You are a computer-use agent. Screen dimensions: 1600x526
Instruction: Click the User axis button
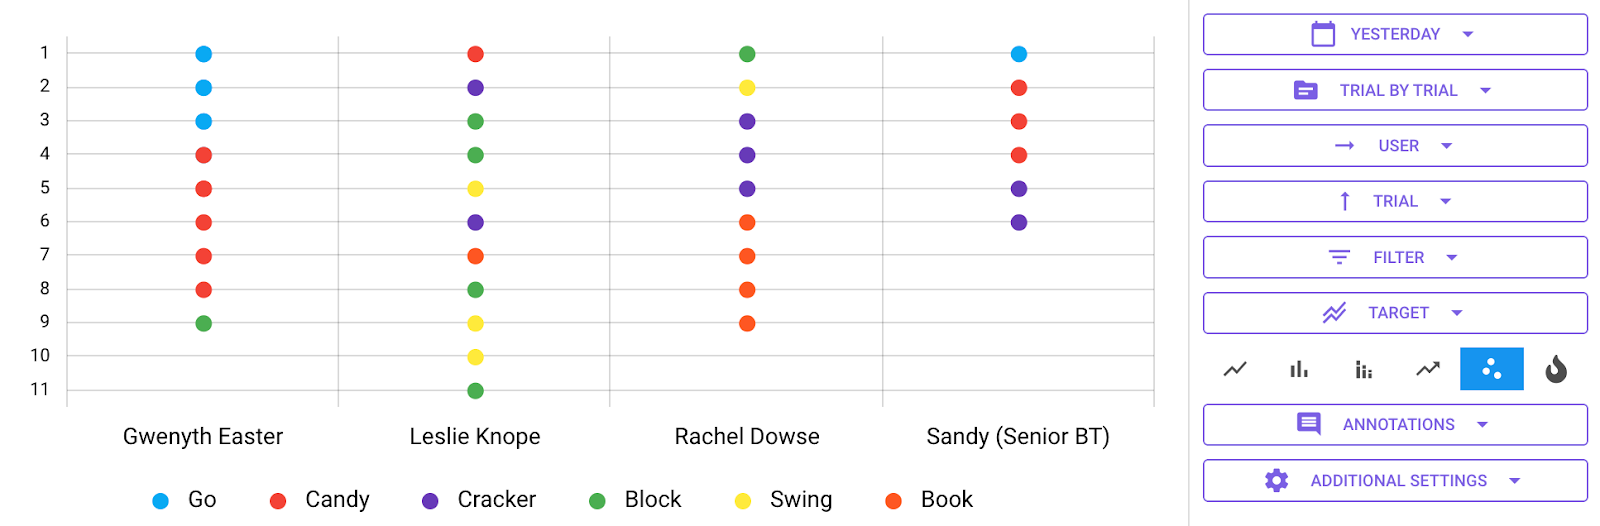point(1395,146)
